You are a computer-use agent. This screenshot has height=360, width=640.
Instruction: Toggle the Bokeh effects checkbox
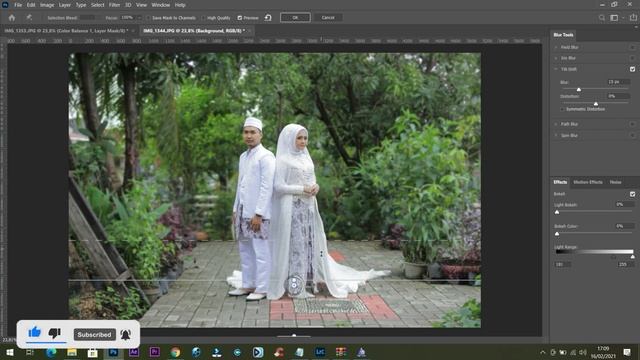point(632,194)
